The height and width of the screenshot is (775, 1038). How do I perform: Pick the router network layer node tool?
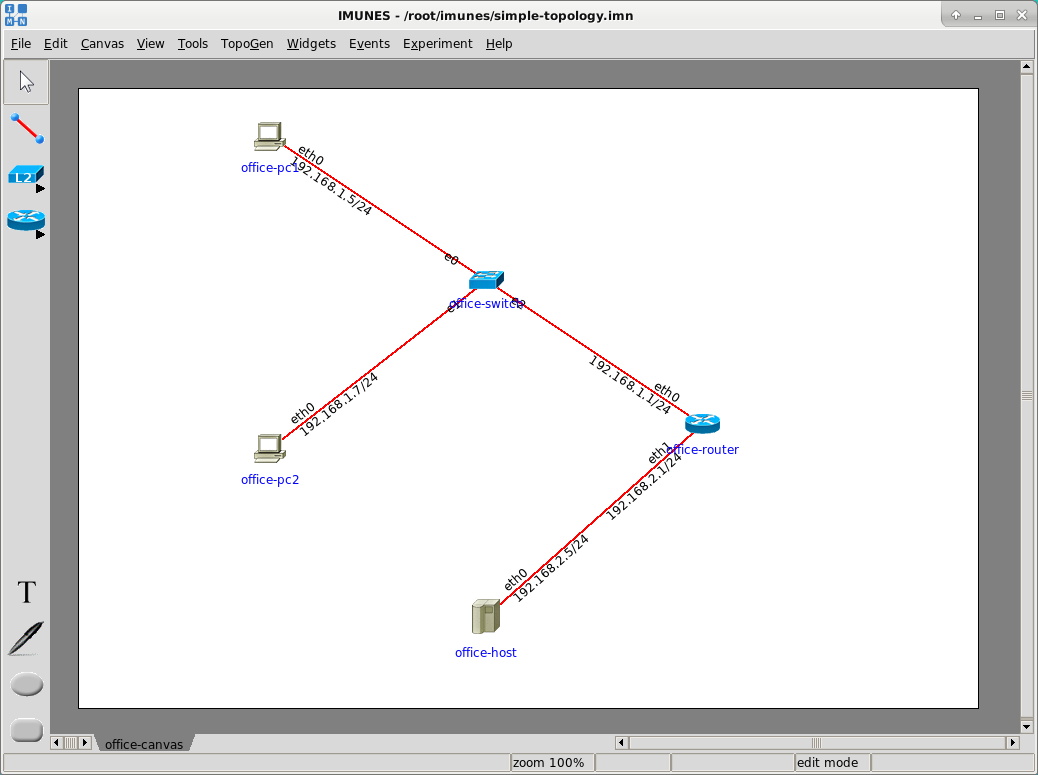pyautogui.click(x=26, y=220)
